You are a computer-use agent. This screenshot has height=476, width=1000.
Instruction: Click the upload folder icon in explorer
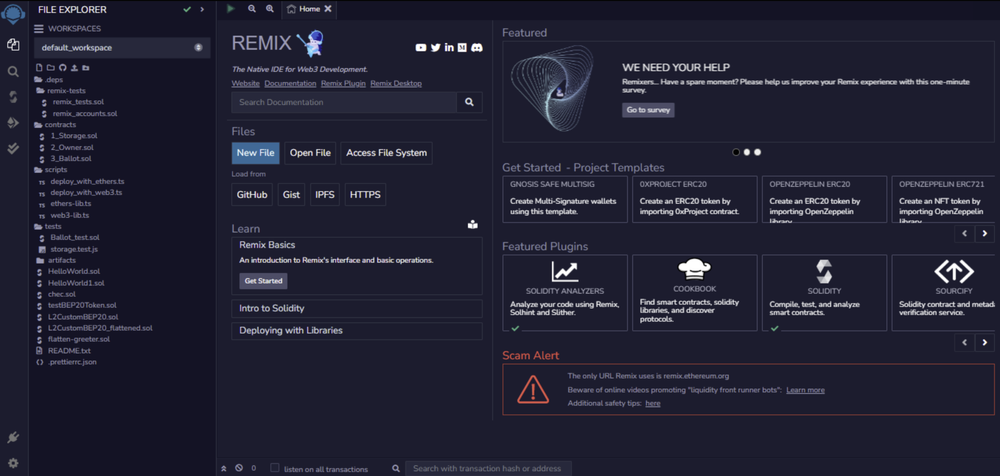pos(85,68)
